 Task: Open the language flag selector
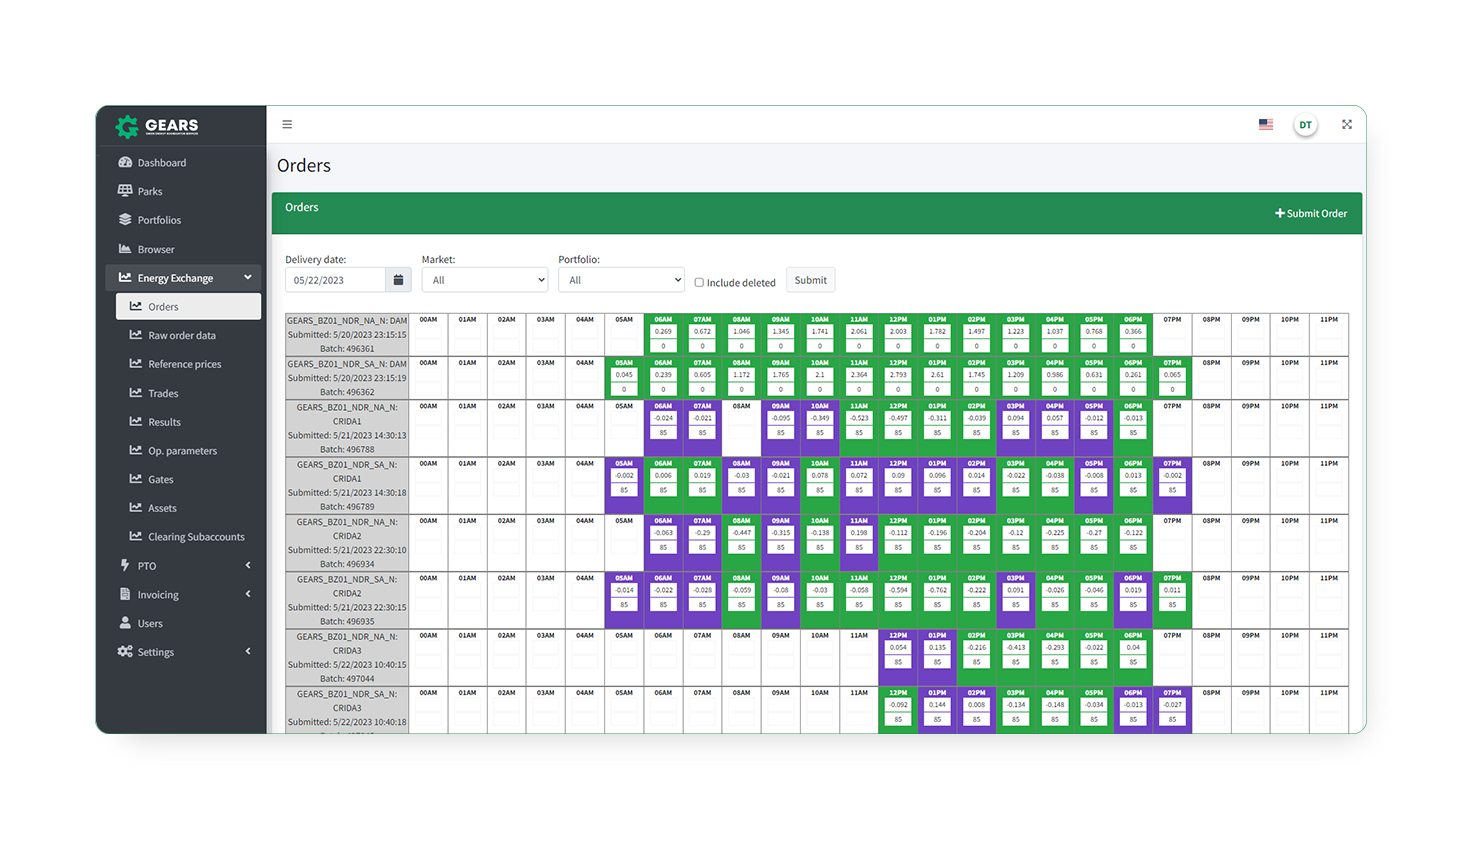coord(1266,125)
